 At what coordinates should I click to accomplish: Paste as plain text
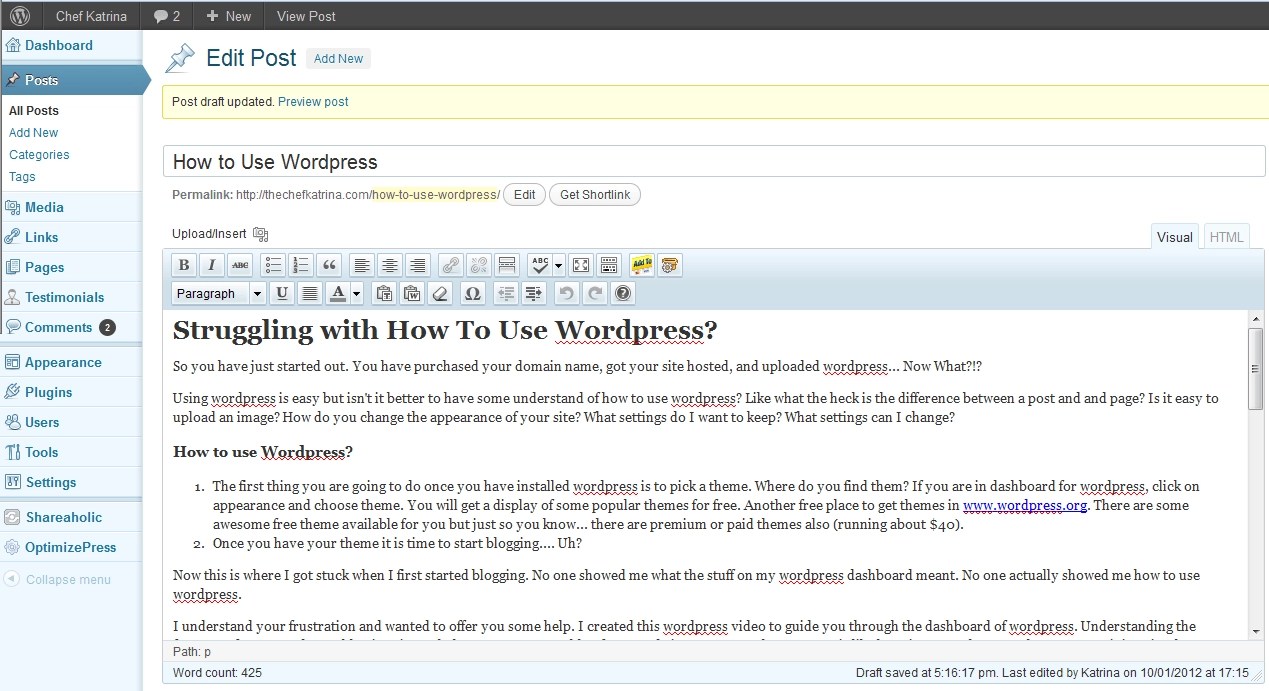point(383,293)
